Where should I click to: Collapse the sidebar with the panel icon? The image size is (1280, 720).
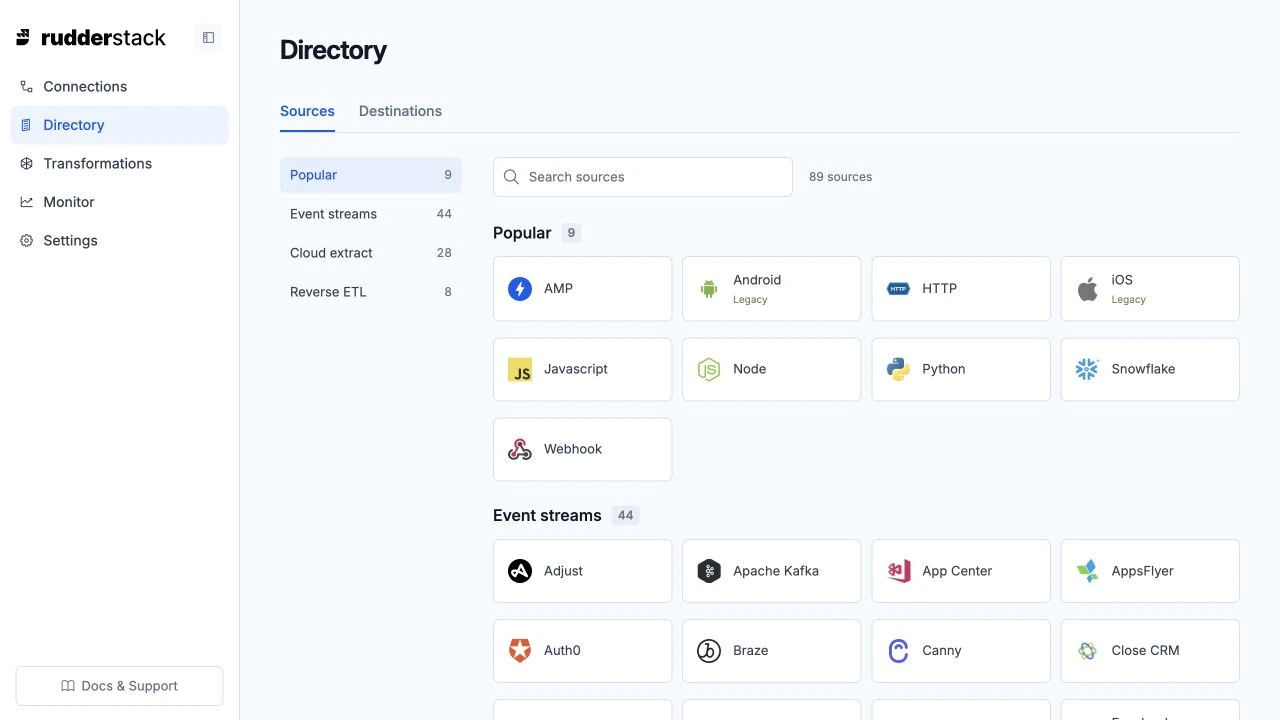208,38
